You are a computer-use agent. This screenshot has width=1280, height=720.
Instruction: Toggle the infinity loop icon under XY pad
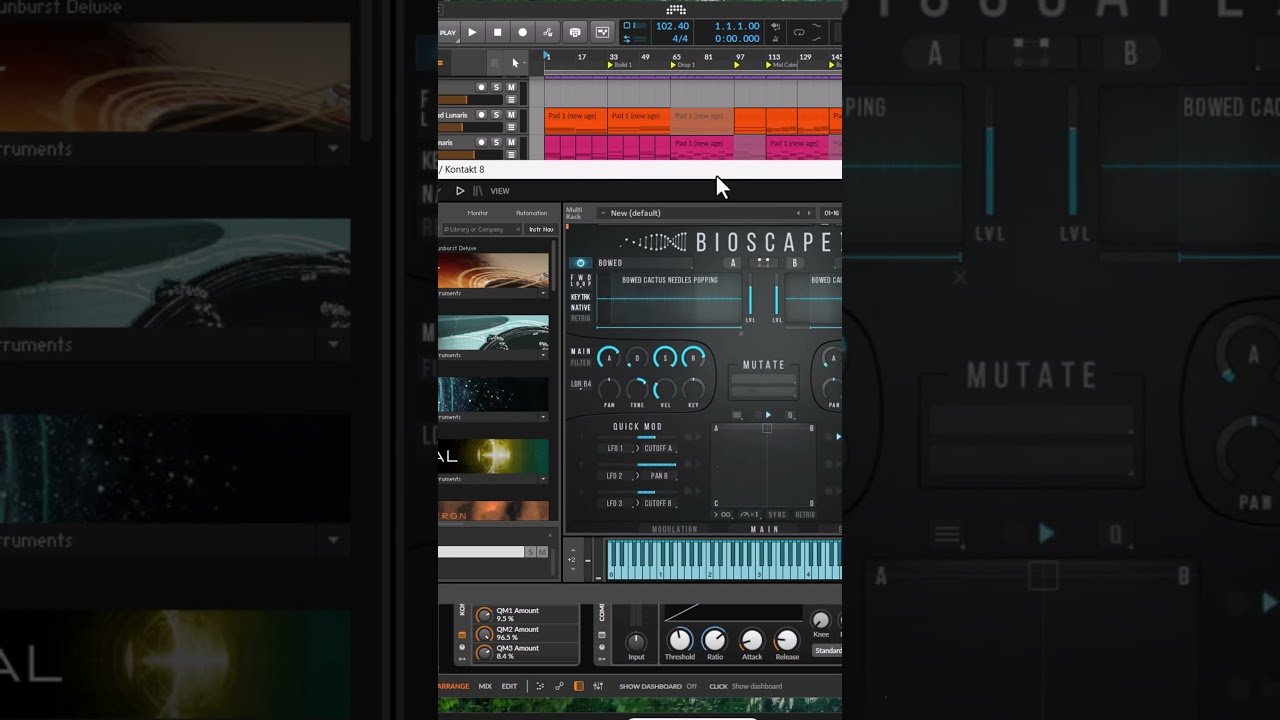pyautogui.click(x=725, y=515)
